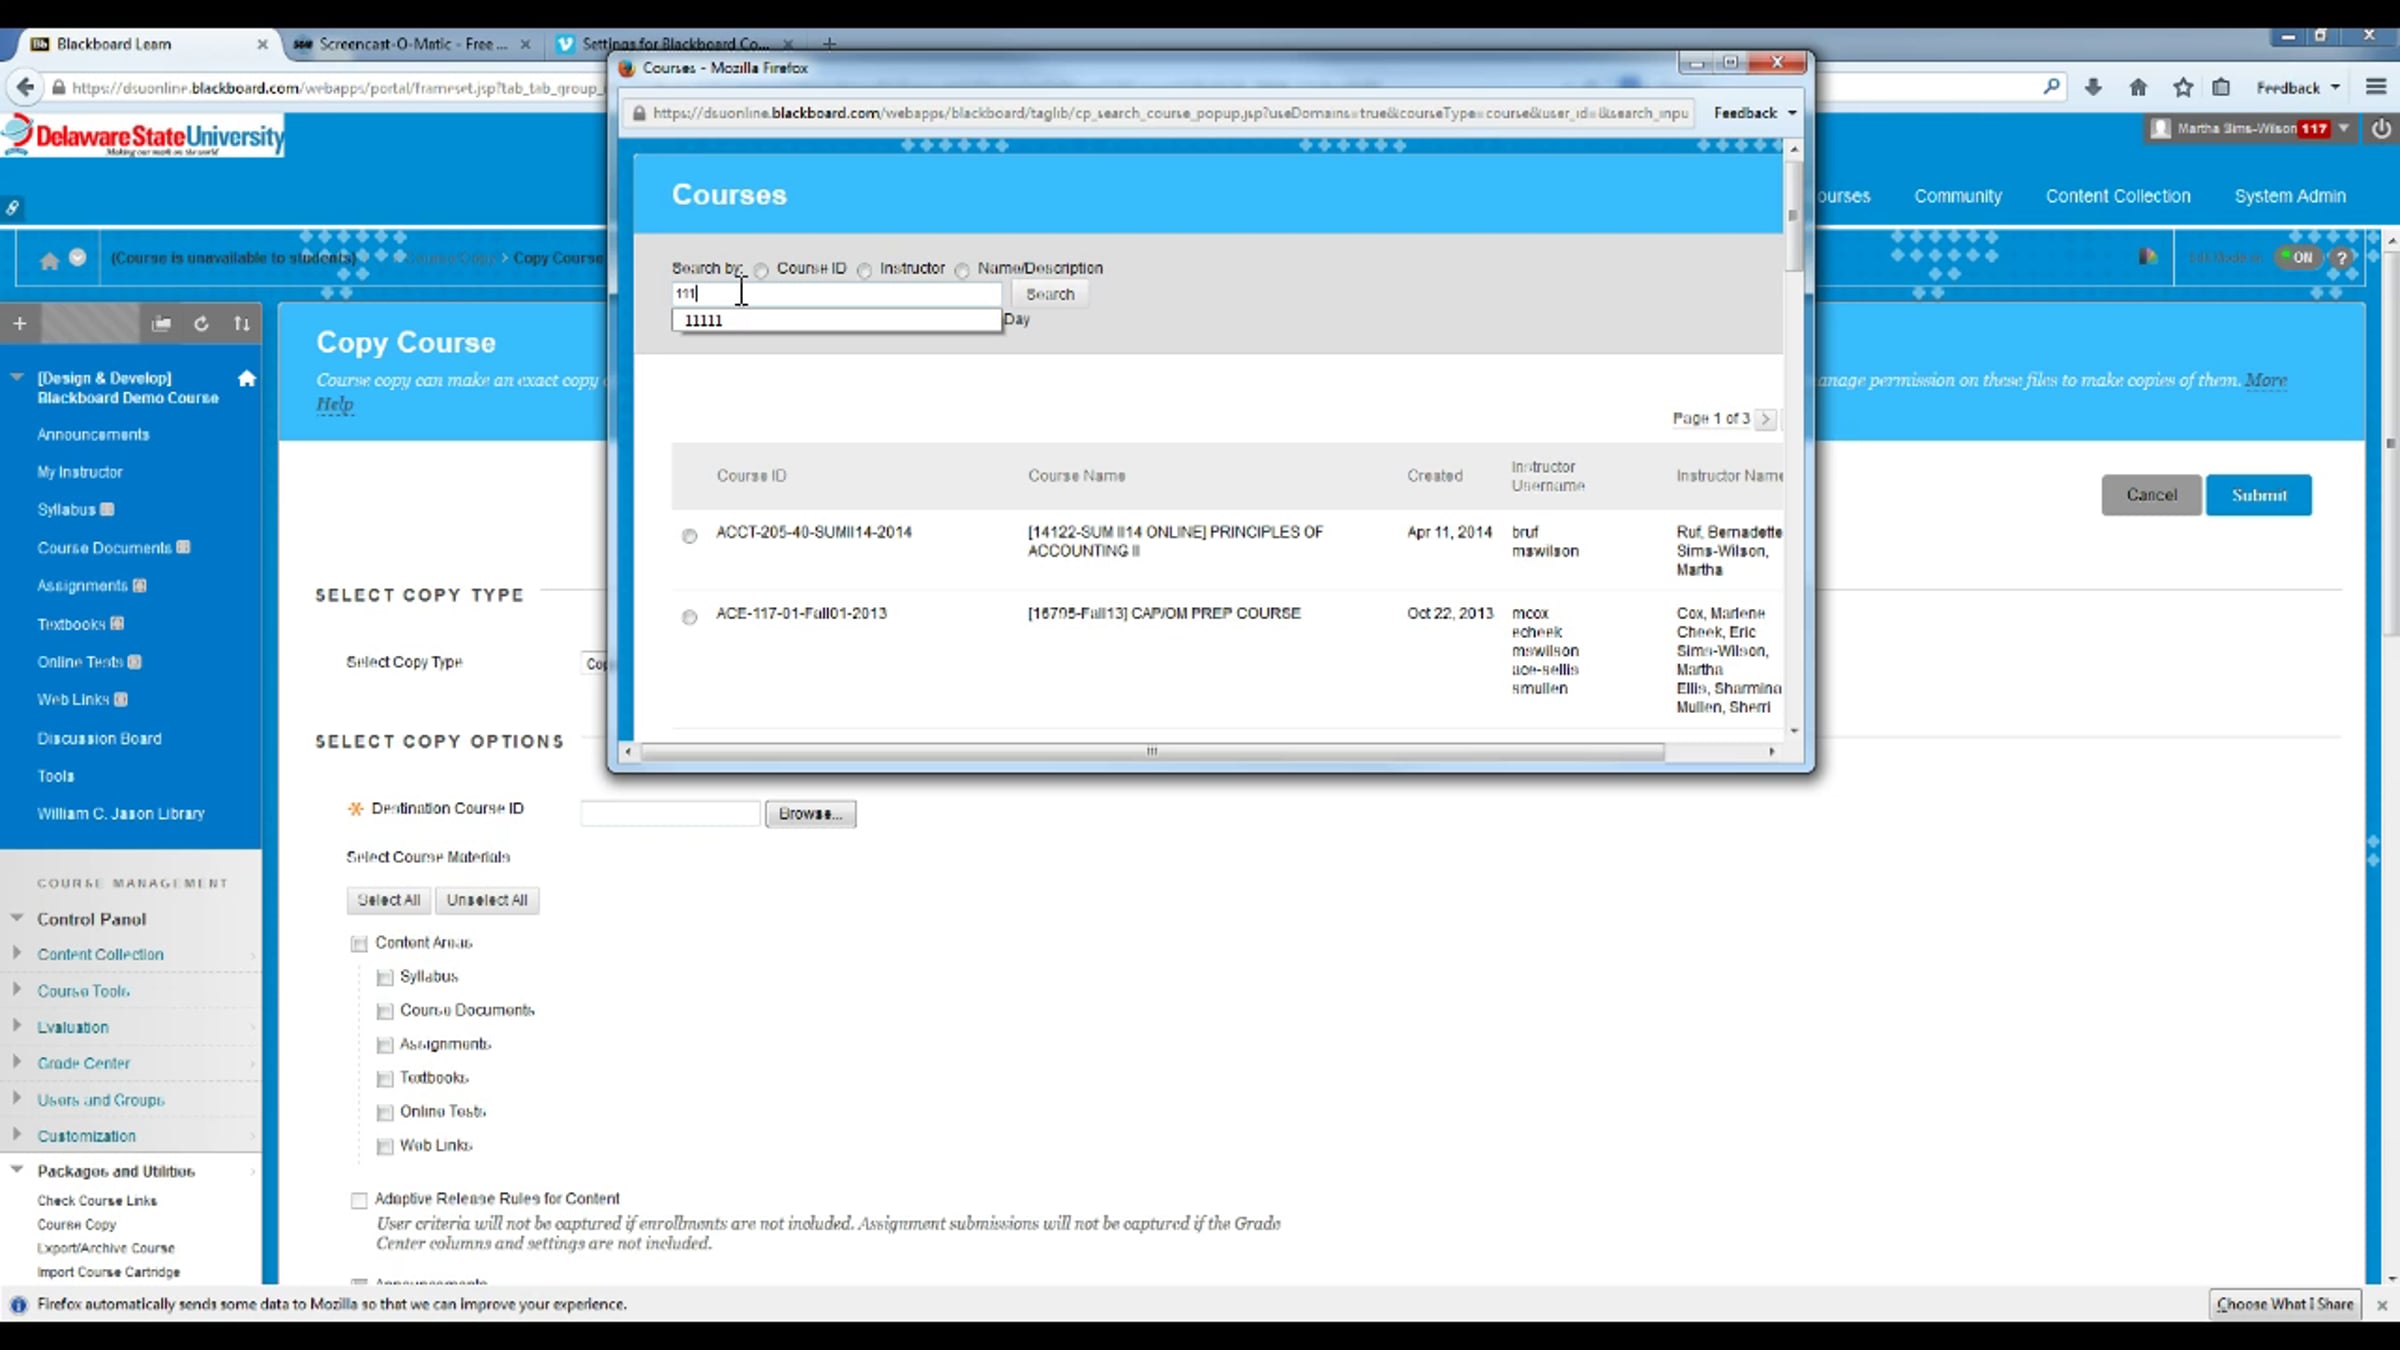This screenshot has width=2400, height=1350.
Task: Select the ACE-117-01-Fall01-2013 course radio
Action: (x=689, y=617)
